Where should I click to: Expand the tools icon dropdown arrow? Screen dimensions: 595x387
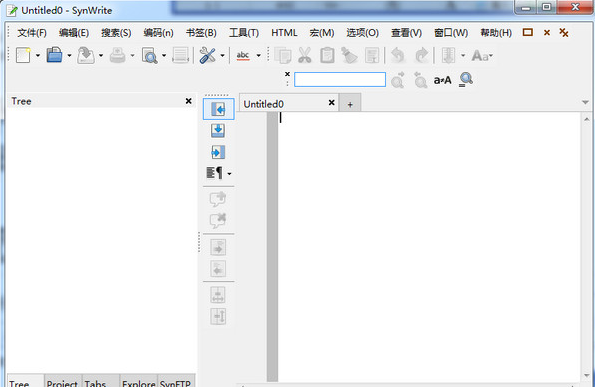pos(222,56)
